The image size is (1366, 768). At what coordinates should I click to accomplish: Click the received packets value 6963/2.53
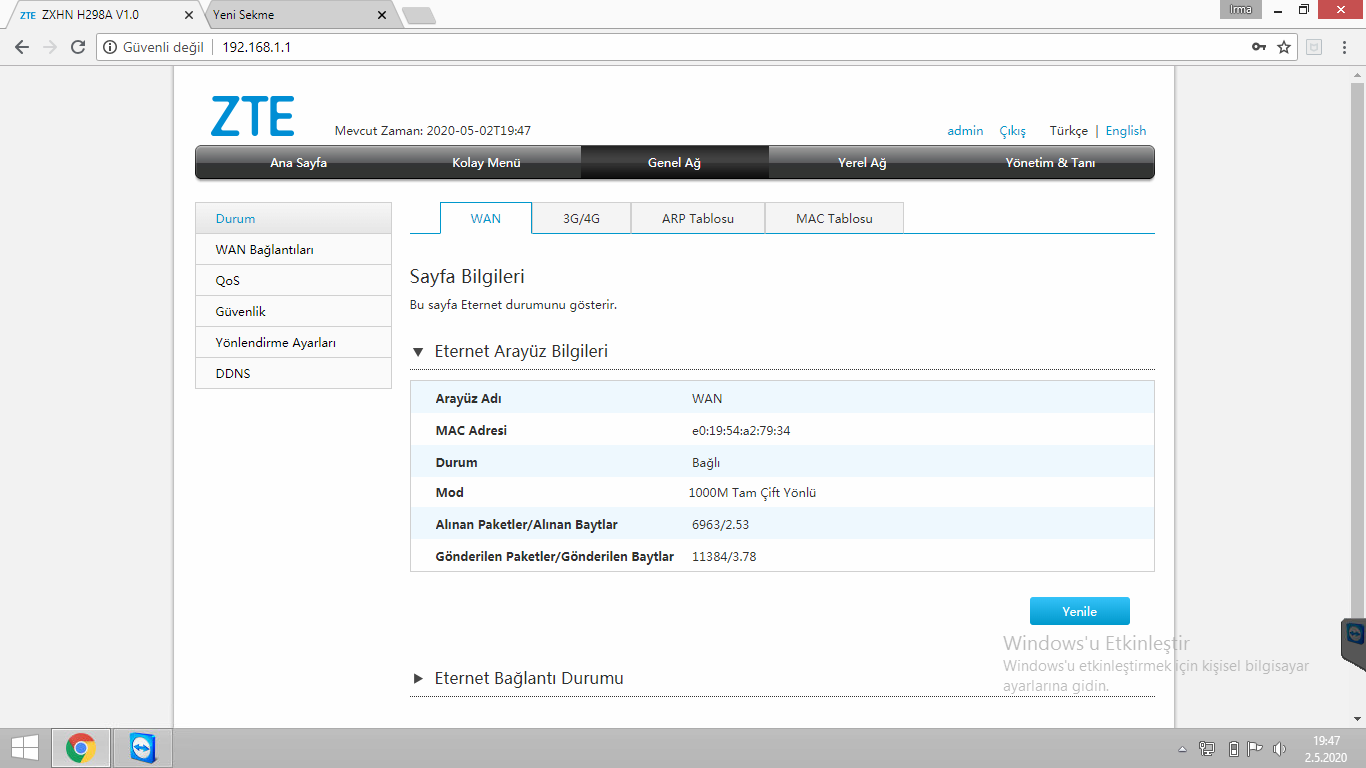point(720,525)
